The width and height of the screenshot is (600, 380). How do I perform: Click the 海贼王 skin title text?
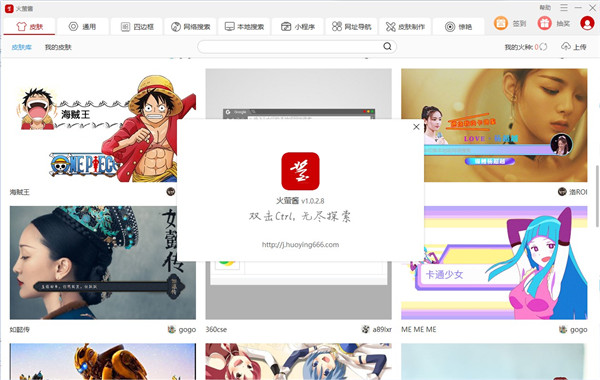click(20, 192)
